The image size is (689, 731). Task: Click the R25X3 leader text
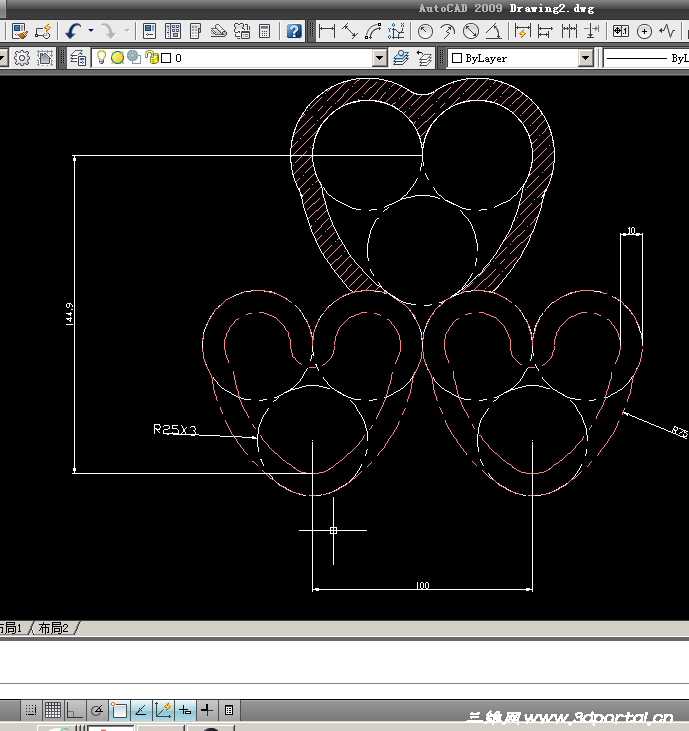point(175,429)
